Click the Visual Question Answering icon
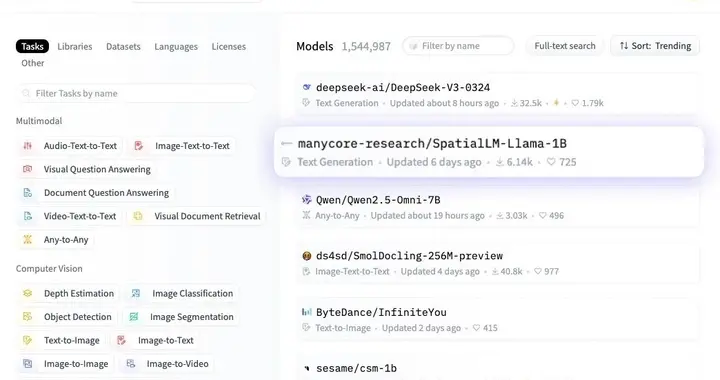The image size is (720, 380). [x=28, y=169]
